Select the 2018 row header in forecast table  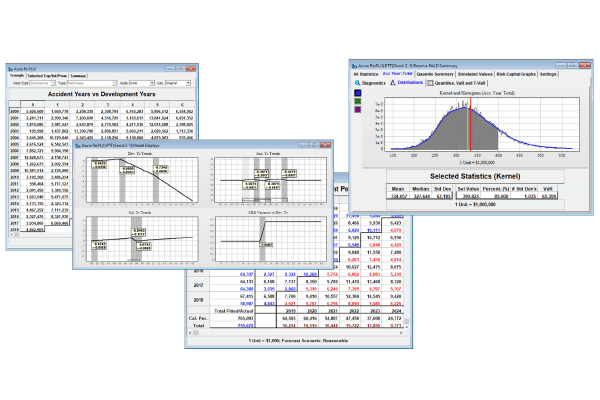[x=198, y=300]
